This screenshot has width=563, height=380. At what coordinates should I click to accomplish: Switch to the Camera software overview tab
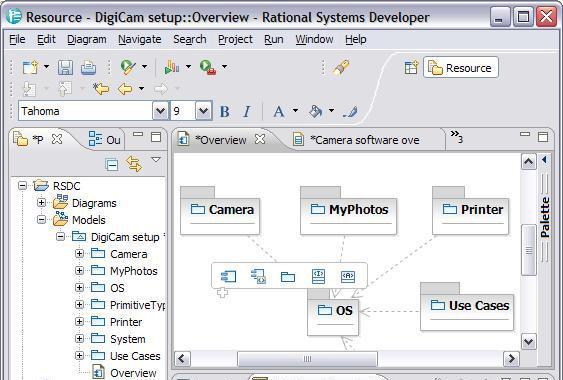tap(364, 140)
